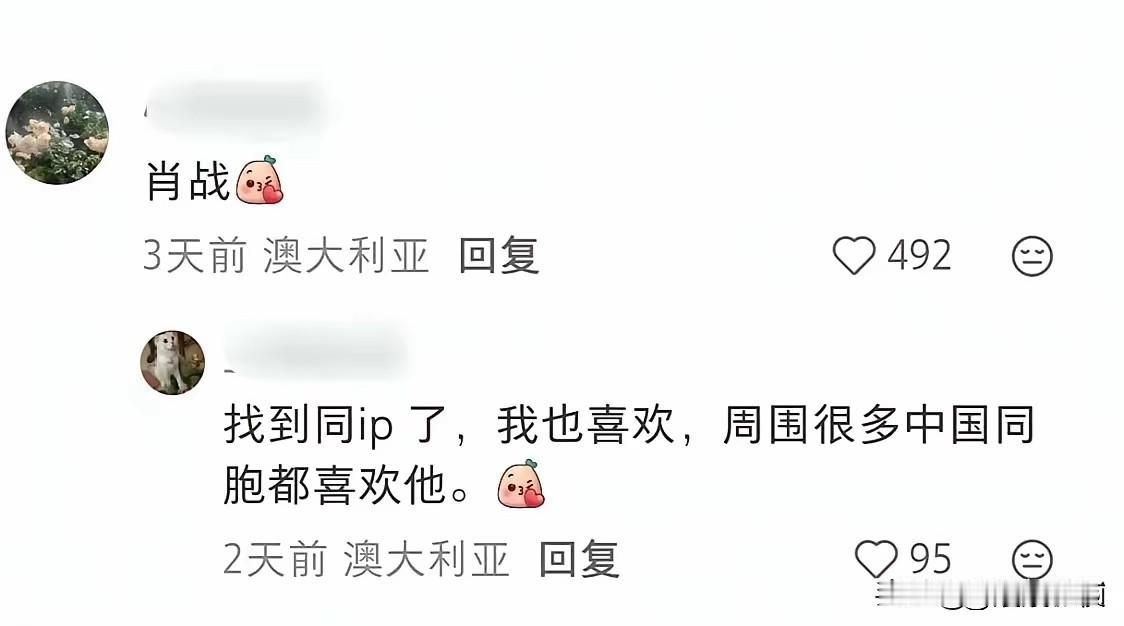Tap the dislike face beside 492 likes
Viewport: 1124px width, 626px height.
click(x=1032, y=256)
